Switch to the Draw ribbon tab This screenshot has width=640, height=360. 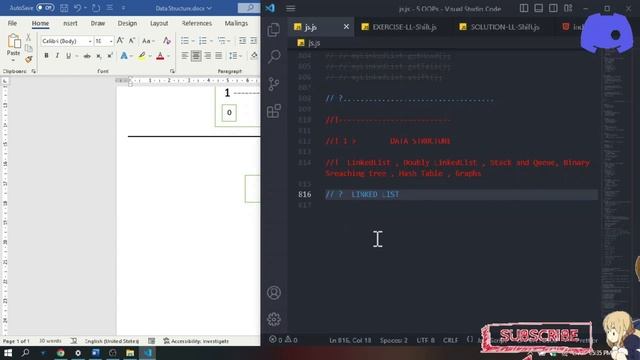click(98, 23)
